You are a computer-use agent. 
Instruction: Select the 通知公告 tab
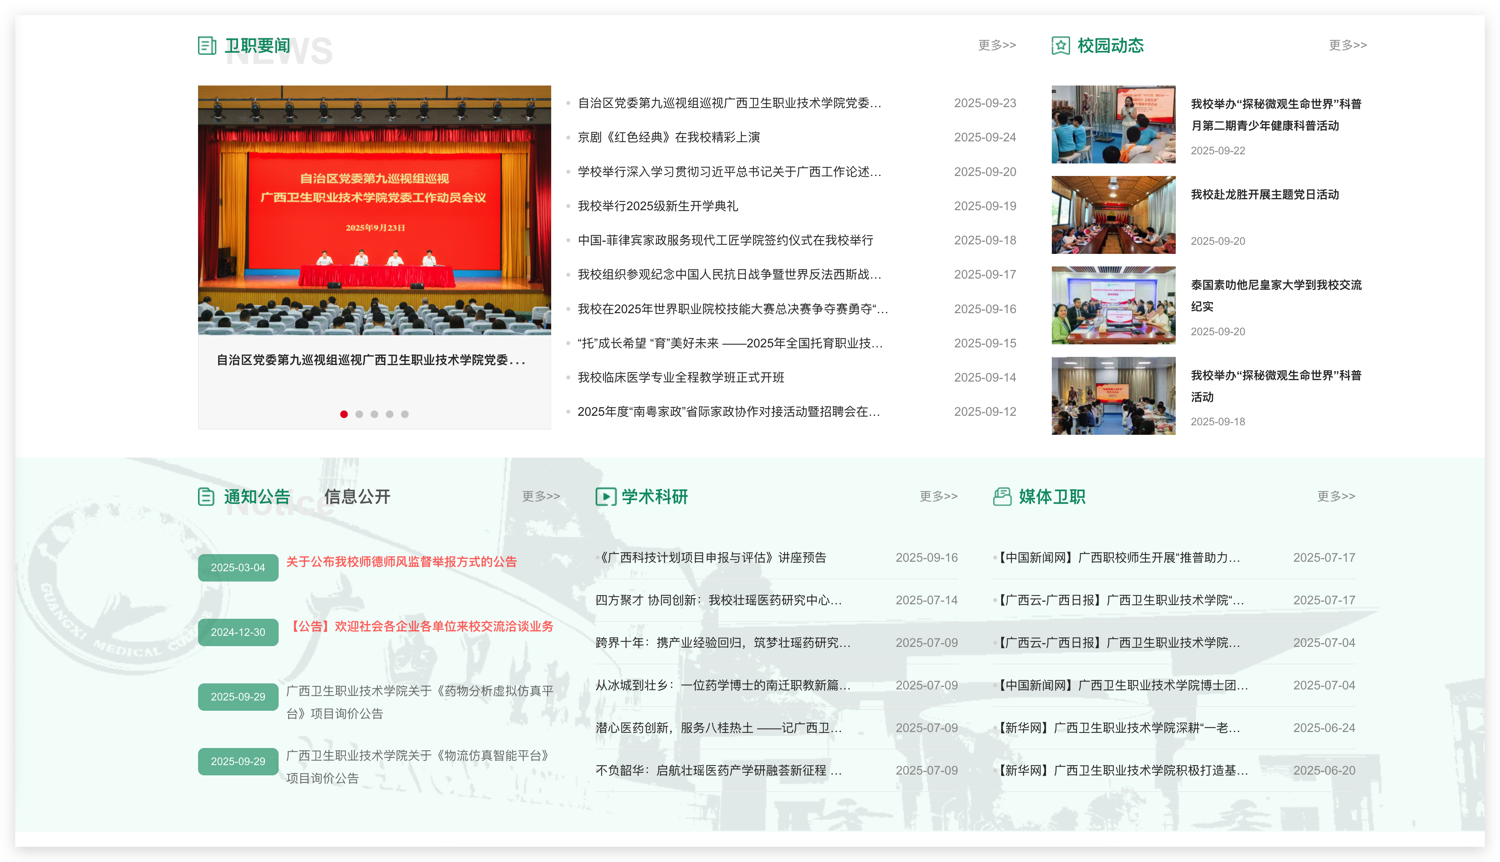257,497
